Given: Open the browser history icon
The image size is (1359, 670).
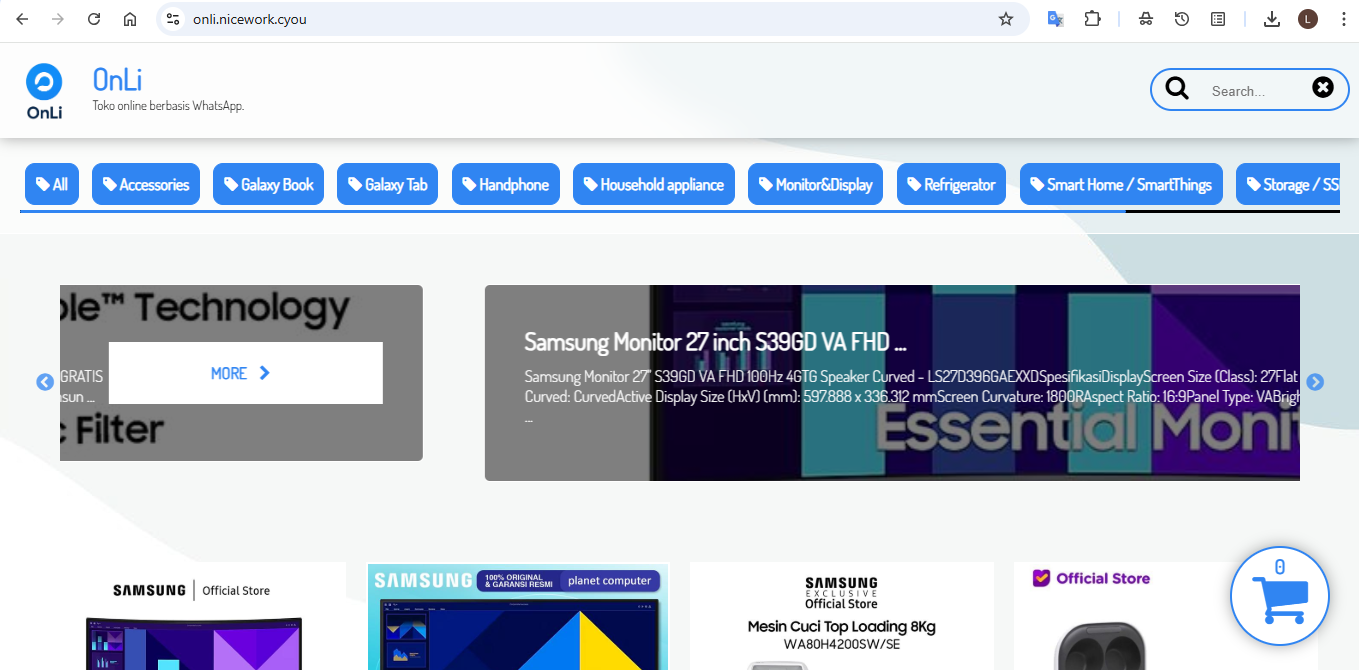Looking at the screenshot, I should click(x=1182, y=19).
